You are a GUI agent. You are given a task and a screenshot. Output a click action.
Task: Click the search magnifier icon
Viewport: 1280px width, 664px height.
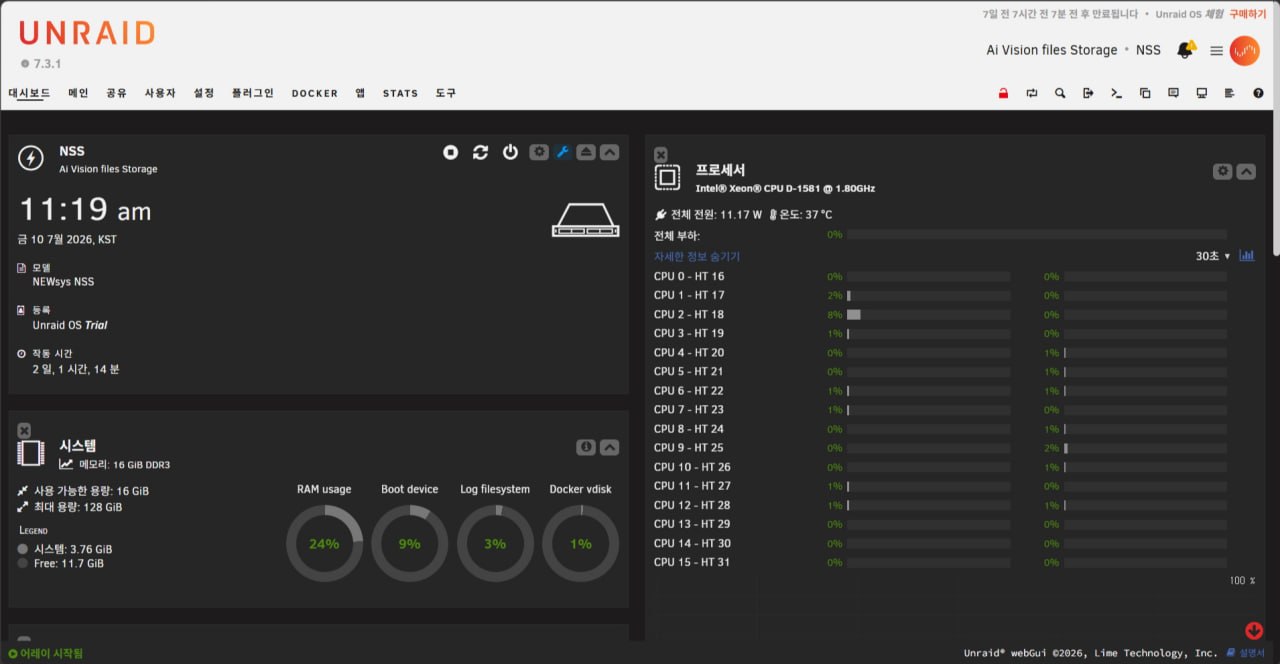click(1060, 93)
